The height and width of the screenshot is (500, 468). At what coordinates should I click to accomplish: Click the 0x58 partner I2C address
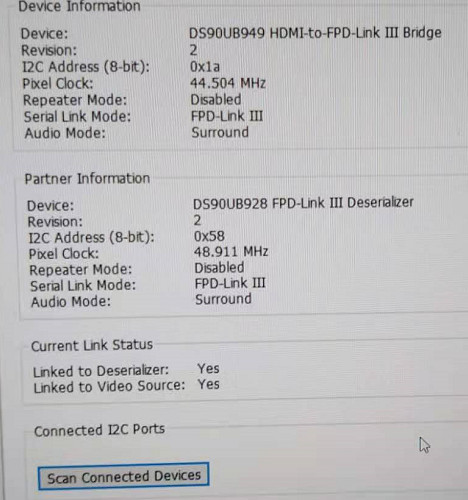[209, 236]
